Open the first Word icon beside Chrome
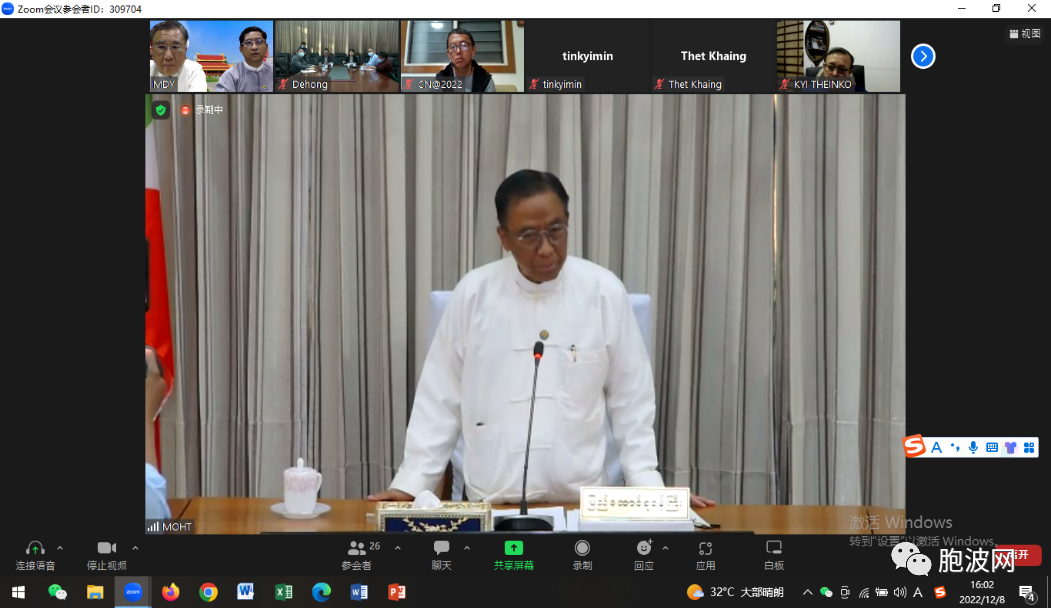 click(x=245, y=593)
